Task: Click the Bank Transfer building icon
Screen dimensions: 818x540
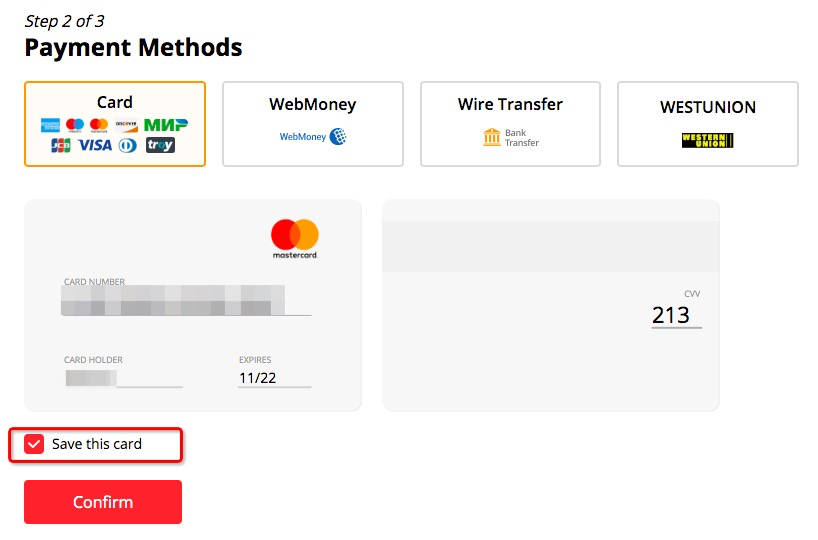Action: (x=491, y=137)
